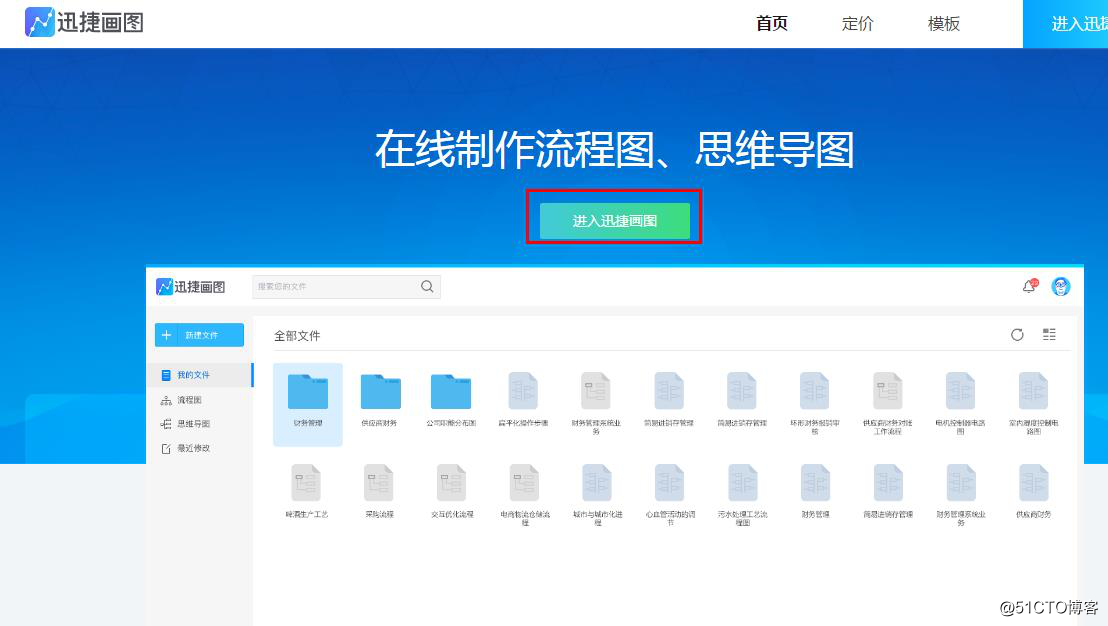Open the 供应商财务对账工作流程 file
Viewport: 1108px width, 626px height.
tap(888, 401)
